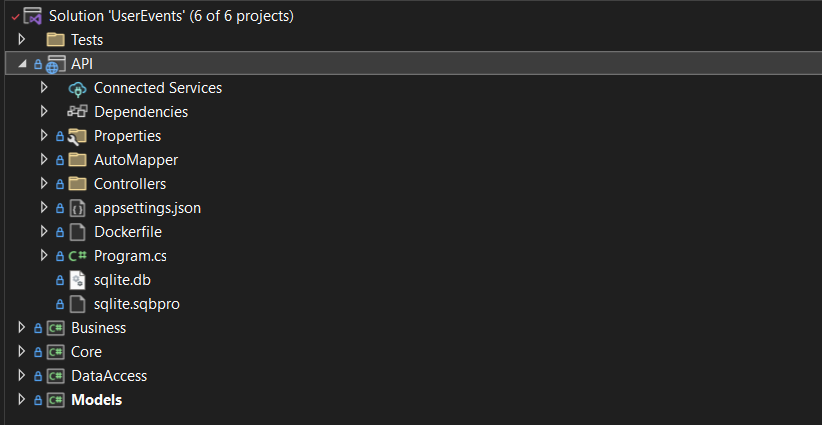Expand the Tests folder arrow
This screenshot has width=822, height=425.
click(21, 39)
